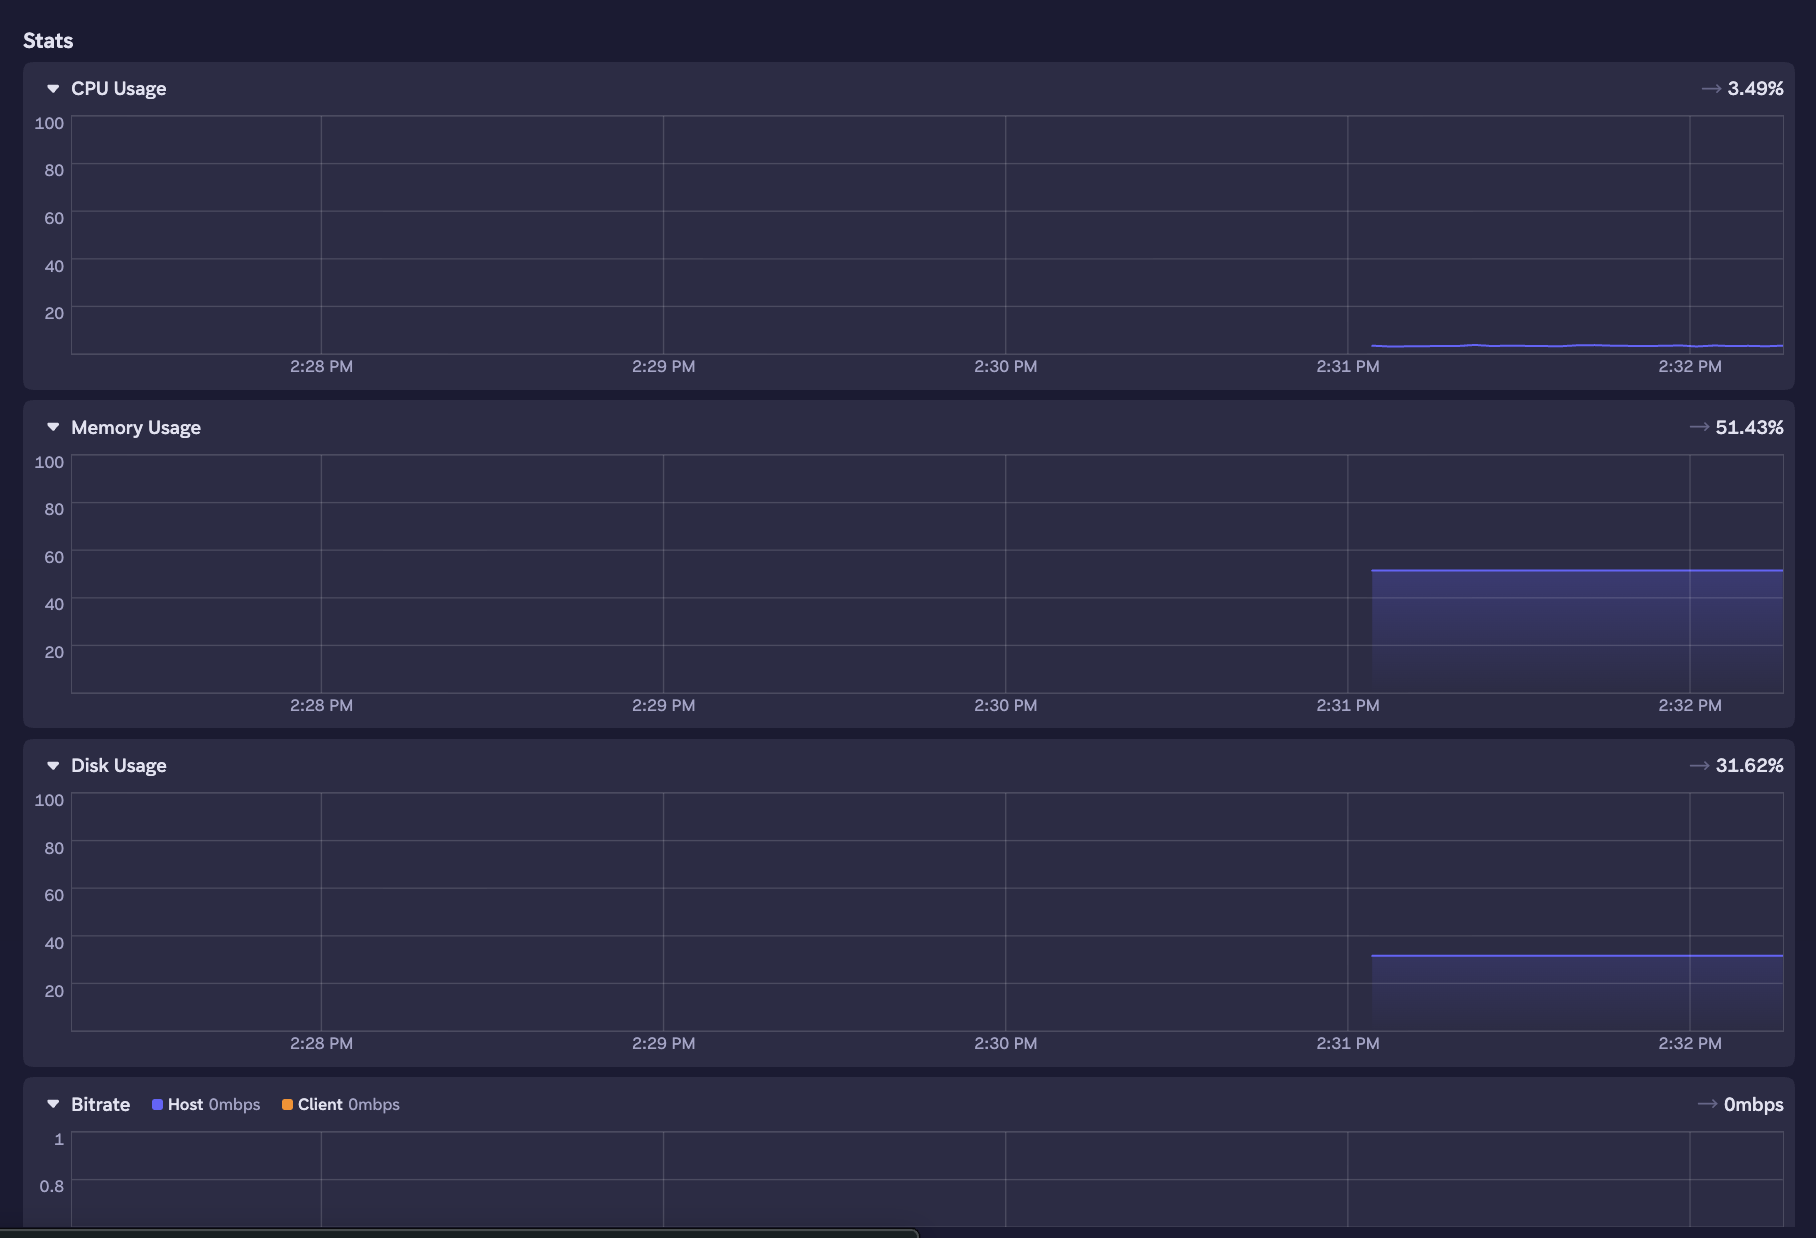This screenshot has width=1816, height=1238.
Task: Click the 2:30 PM label under CPU chart
Action: click(1005, 367)
